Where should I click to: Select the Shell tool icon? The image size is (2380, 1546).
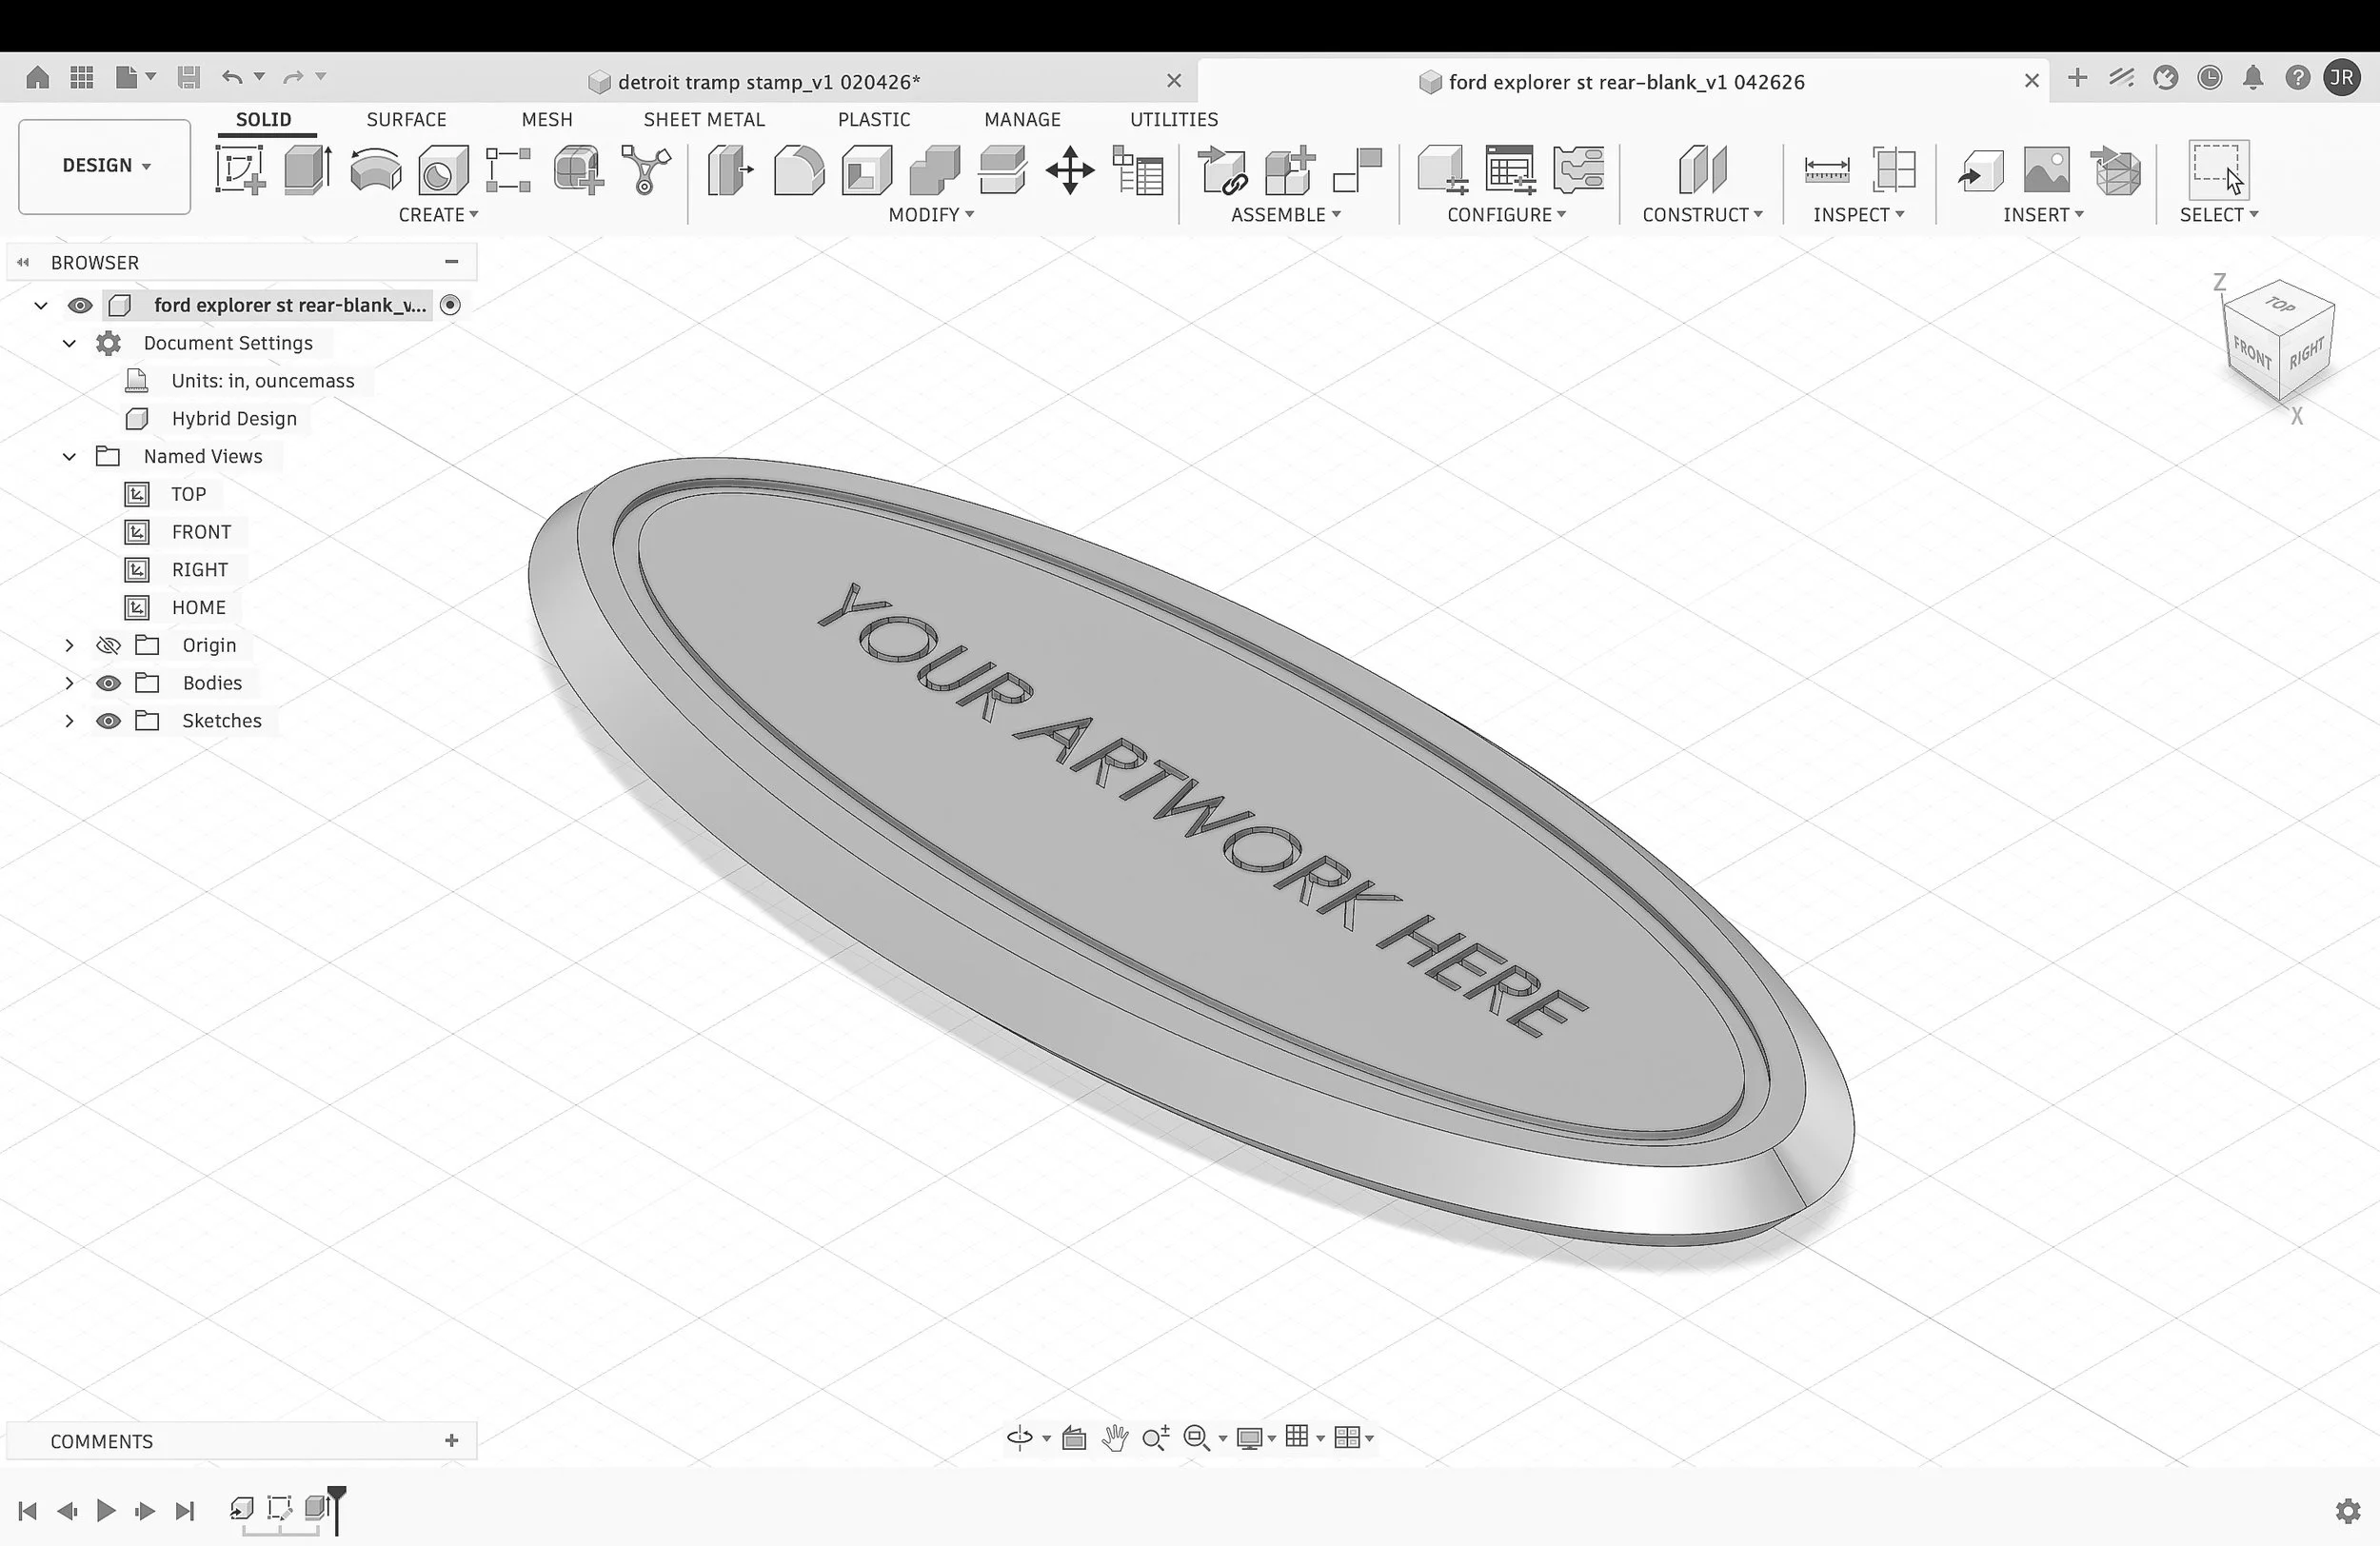coord(867,169)
